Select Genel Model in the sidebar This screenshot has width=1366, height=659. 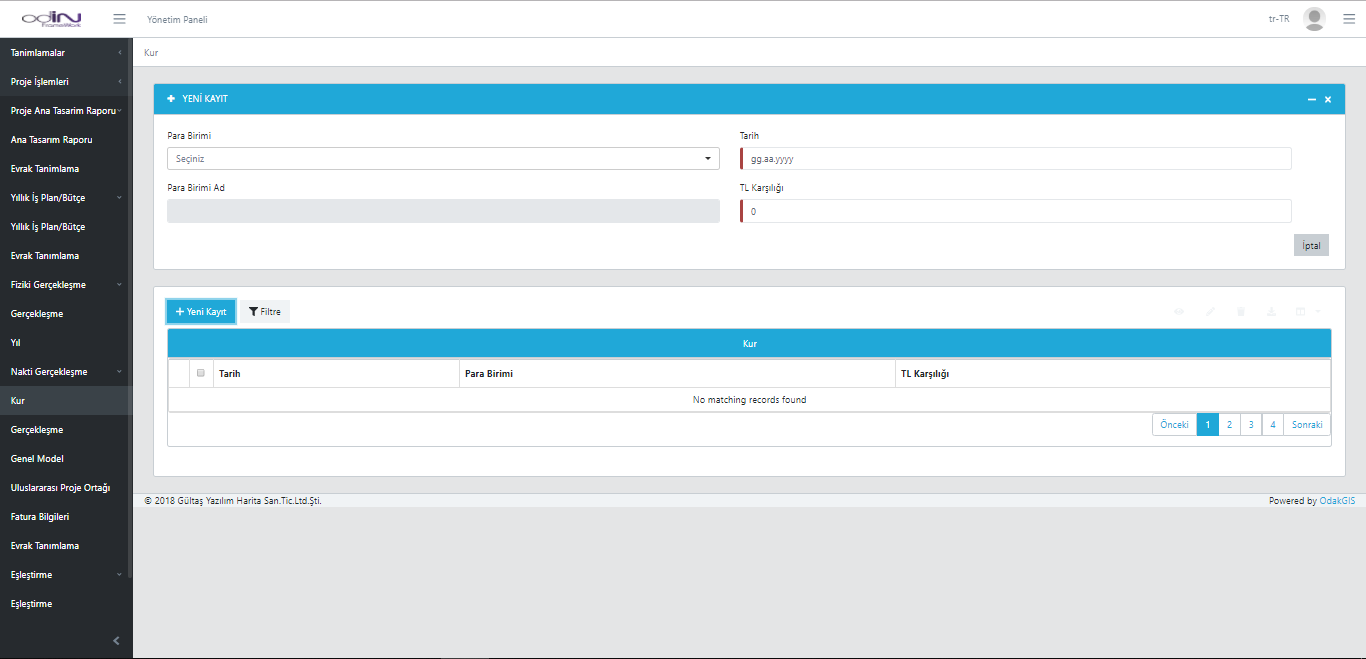click(x=37, y=459)
